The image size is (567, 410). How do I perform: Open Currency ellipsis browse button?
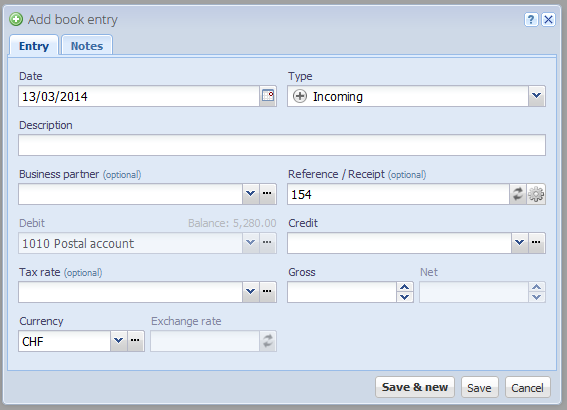(135, 341)
